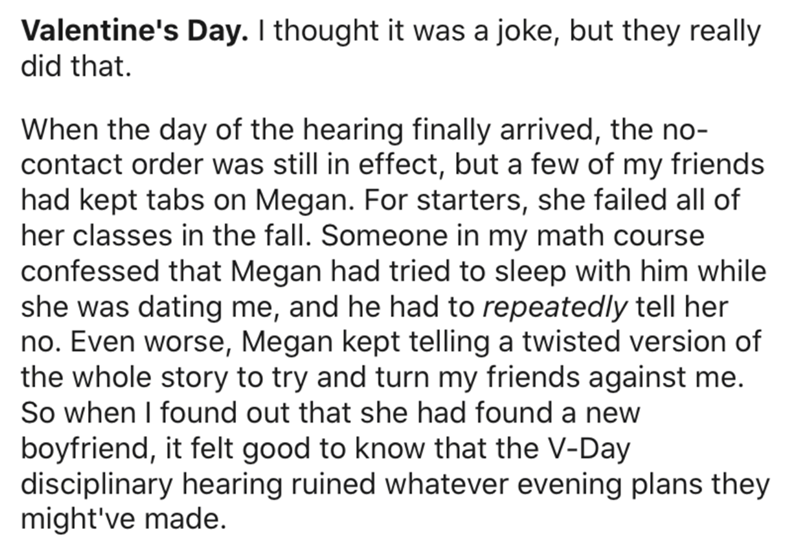Click the word "disciplinary"
This screenshot has width=800, height=552.
[97, 485]
